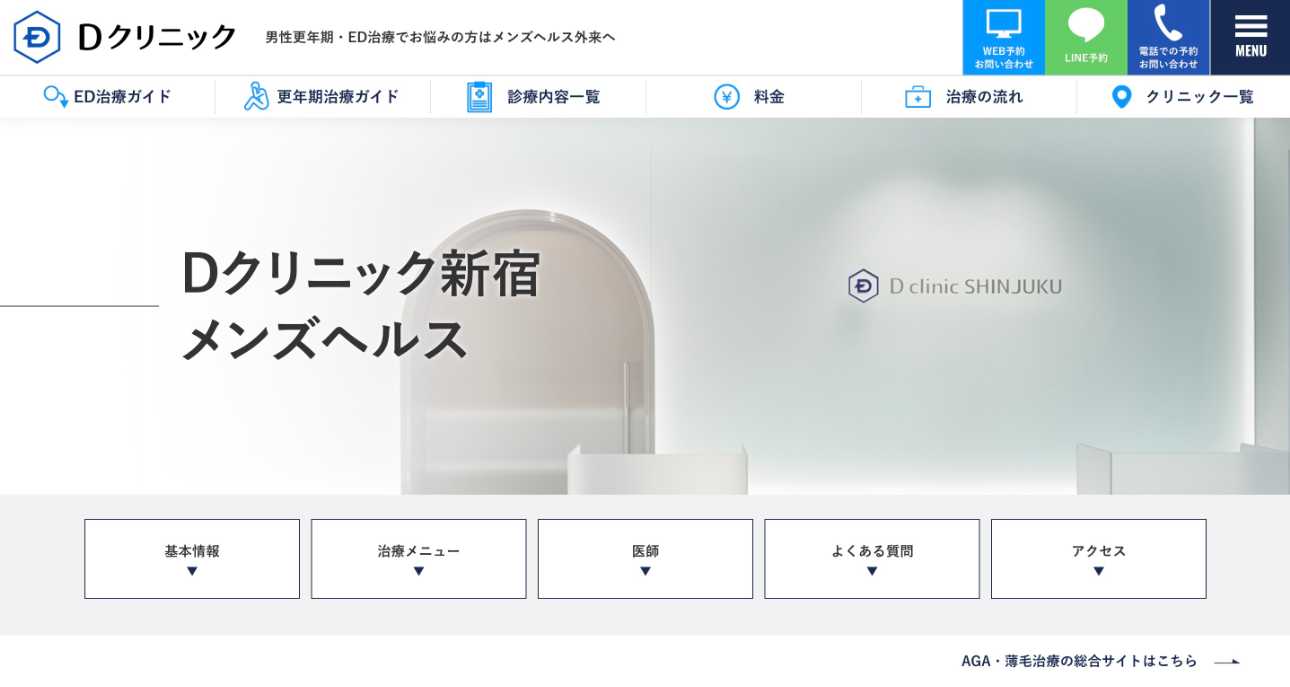Click the down triangle under アクセス
1290x687 pixels.
pos(1099,571)
